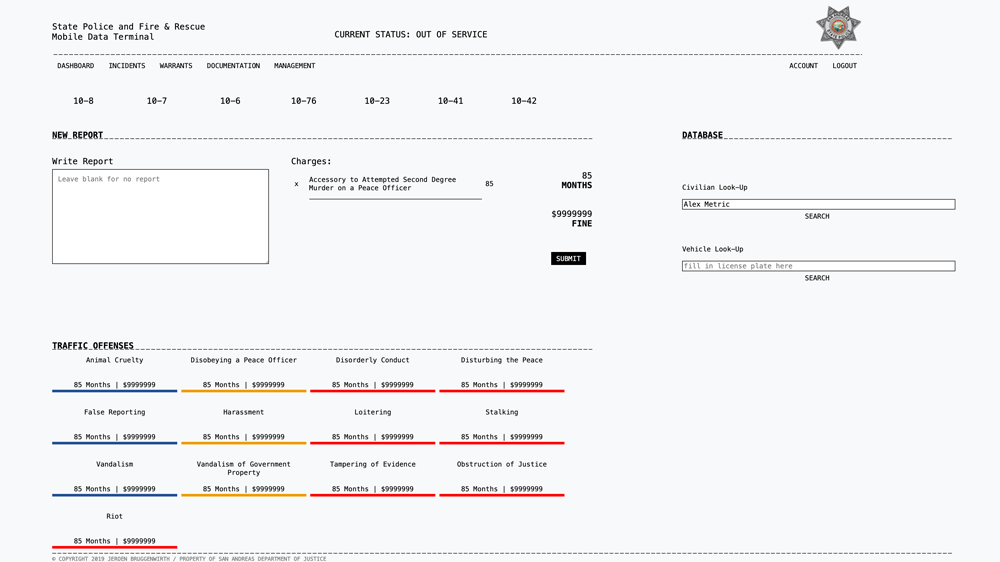
Task: Go to the Warrants page
Action: coord(175,66)
